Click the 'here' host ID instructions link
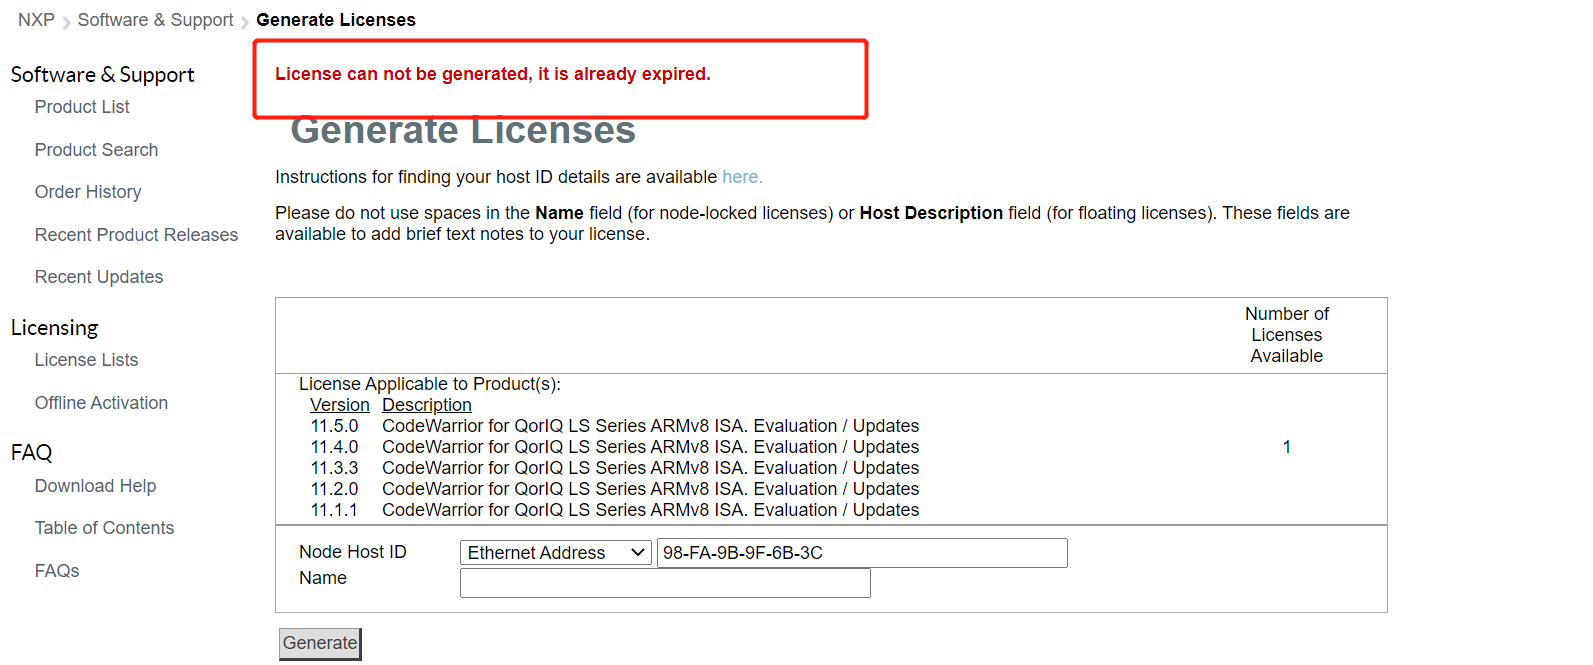 741,177
